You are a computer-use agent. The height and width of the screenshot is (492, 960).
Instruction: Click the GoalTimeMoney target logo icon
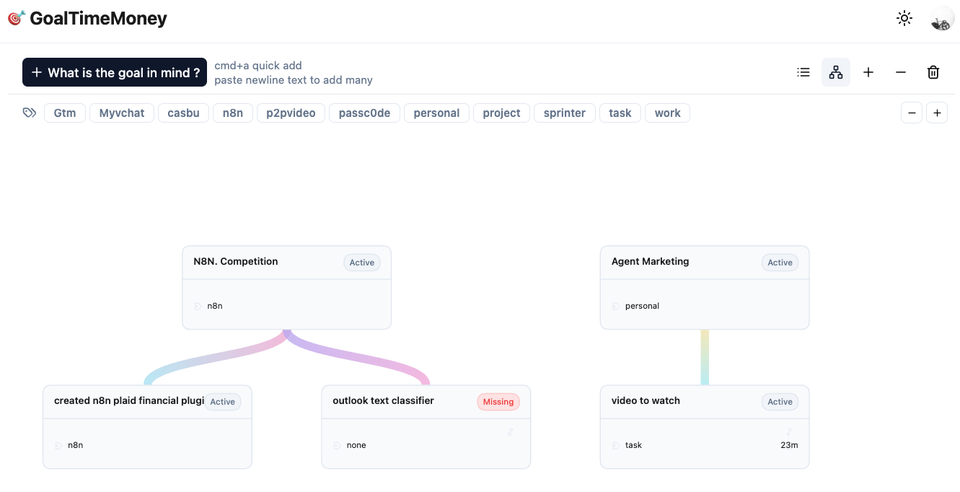pos(16,18)
